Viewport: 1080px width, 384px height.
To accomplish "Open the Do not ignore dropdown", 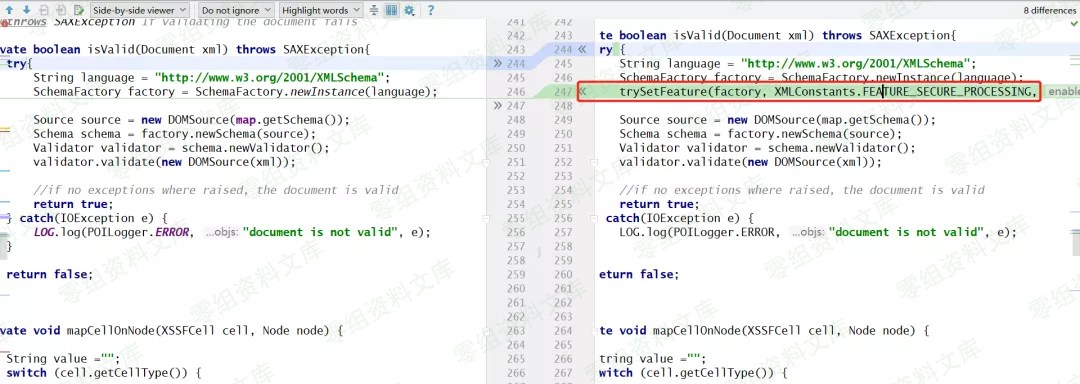I will point(236,10).
